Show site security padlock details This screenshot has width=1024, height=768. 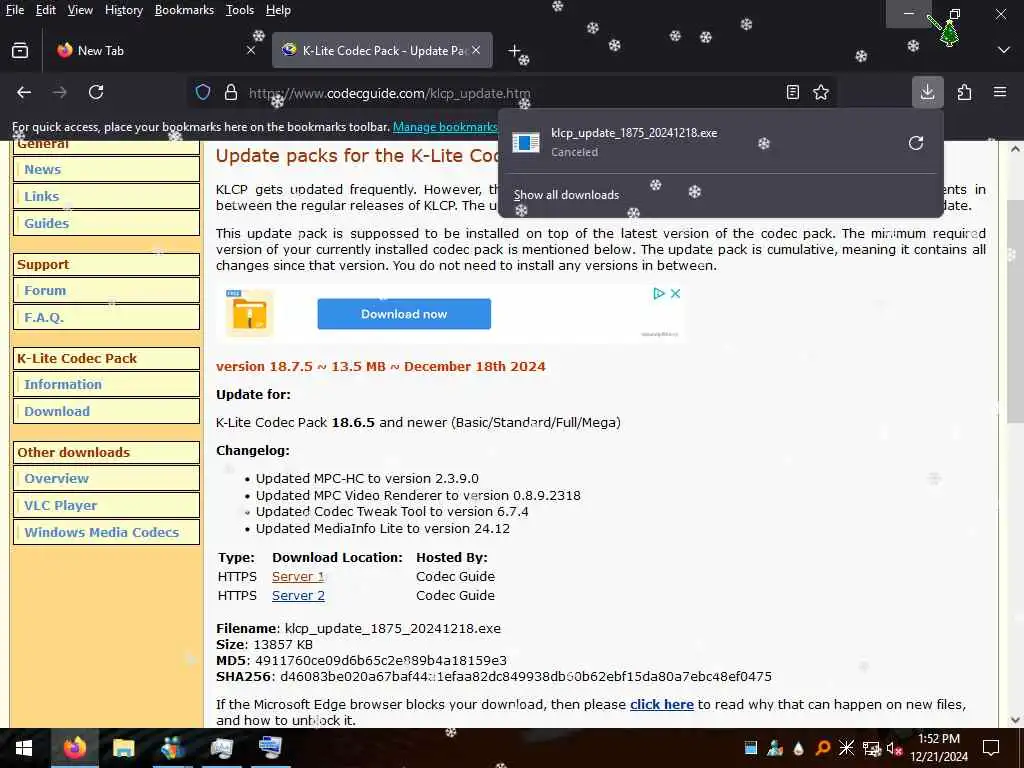pyautogui.click(x=231, y=93)
